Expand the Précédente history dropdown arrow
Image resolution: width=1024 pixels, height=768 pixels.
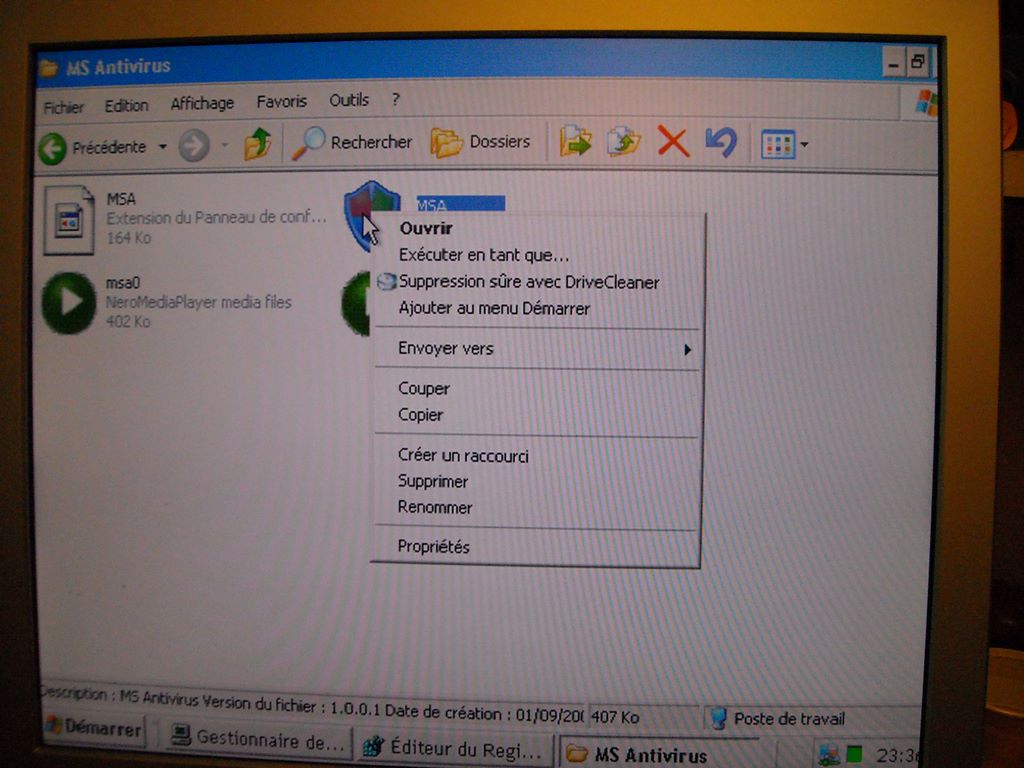click(x=163, y=147)
